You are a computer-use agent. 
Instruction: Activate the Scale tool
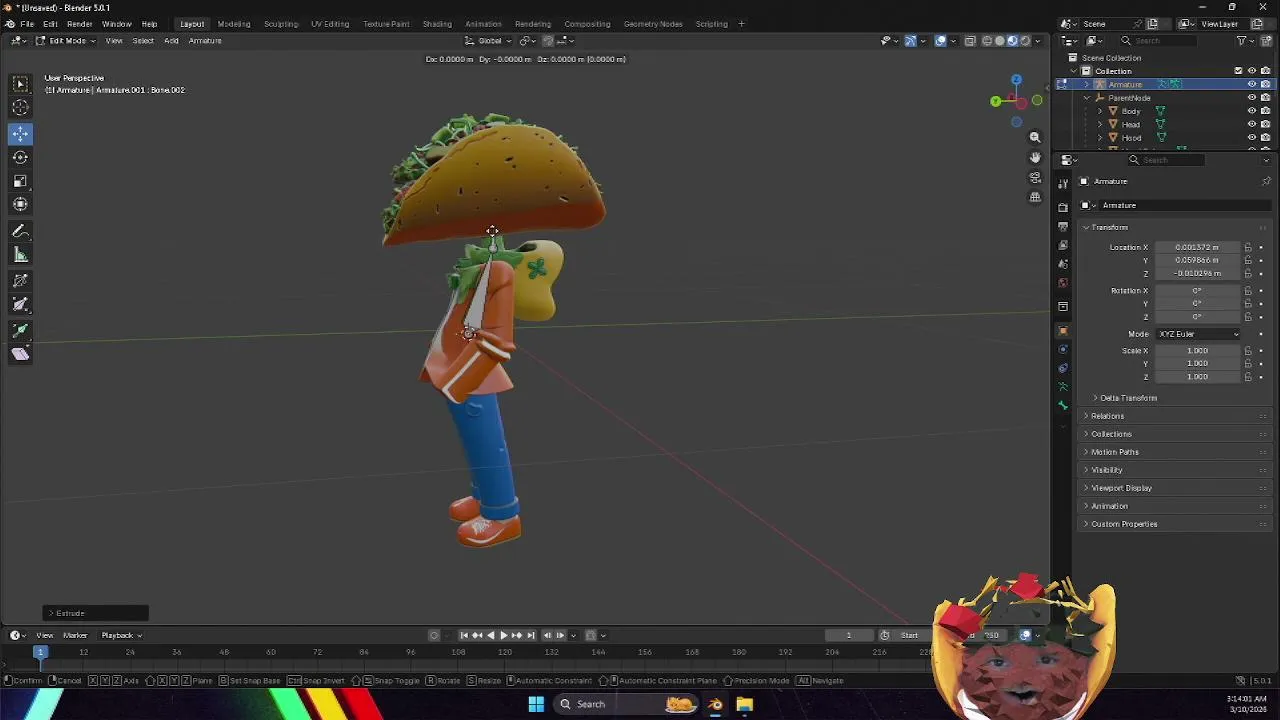pos(20,181)
